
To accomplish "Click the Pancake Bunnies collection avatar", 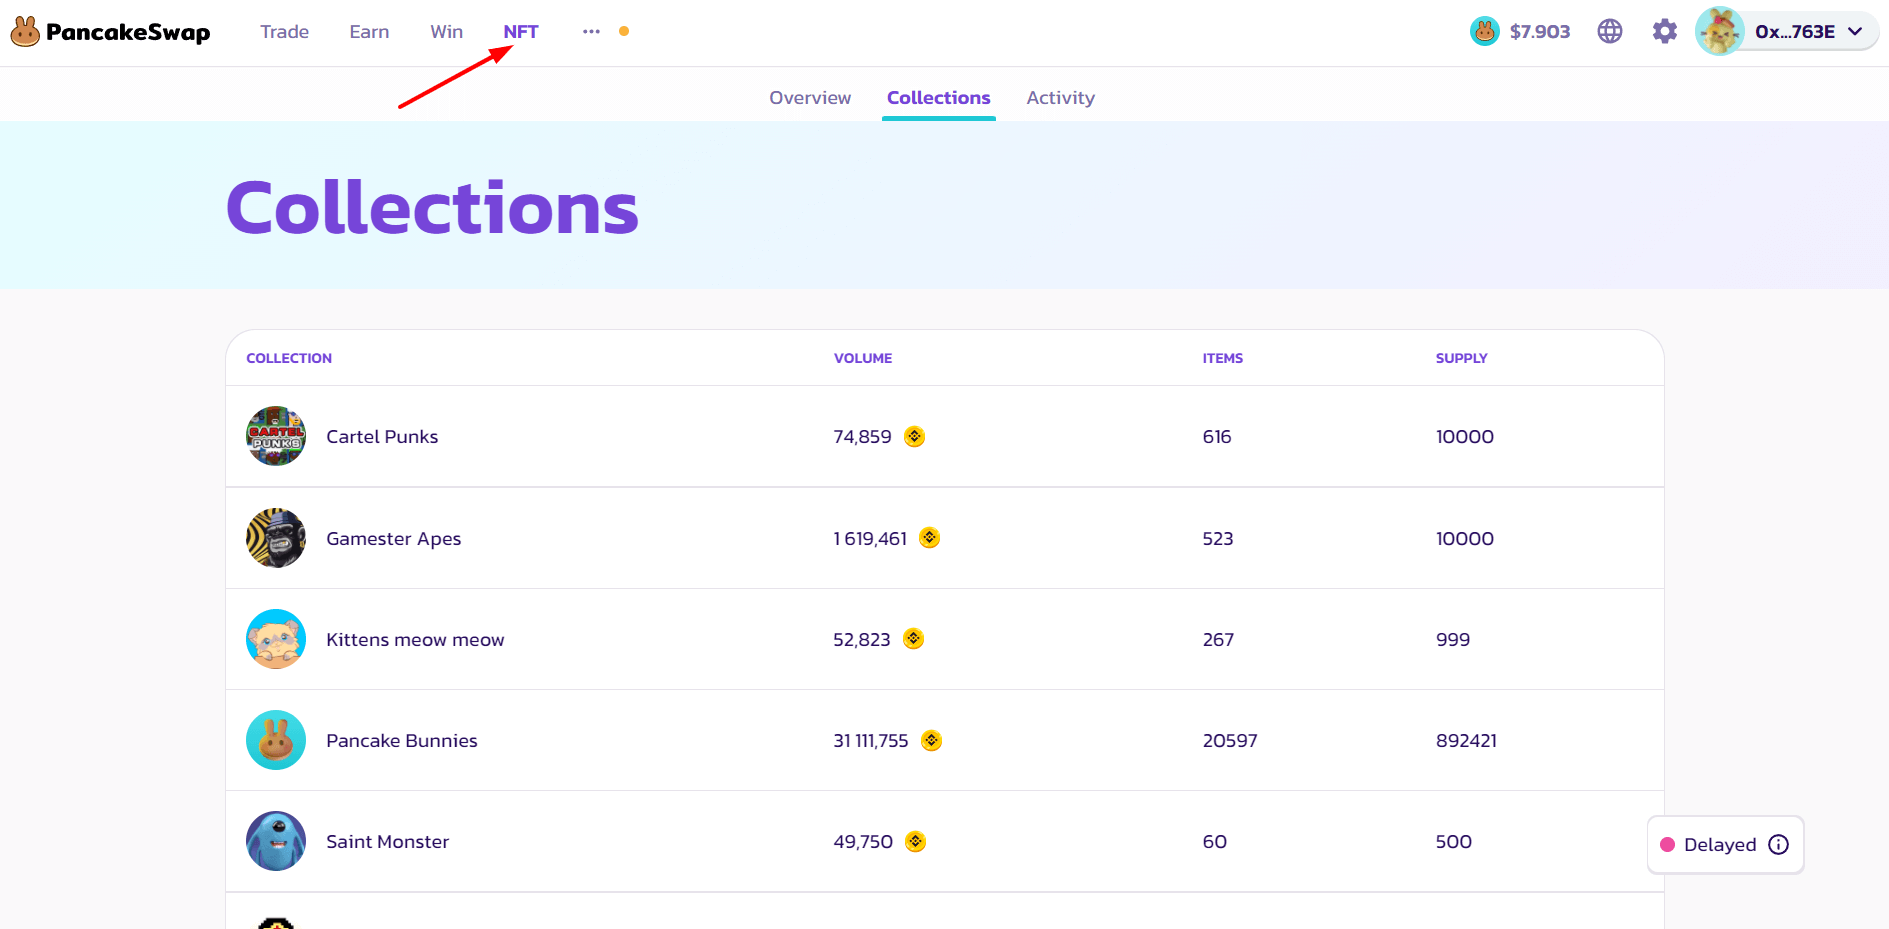I will (276, 740).
